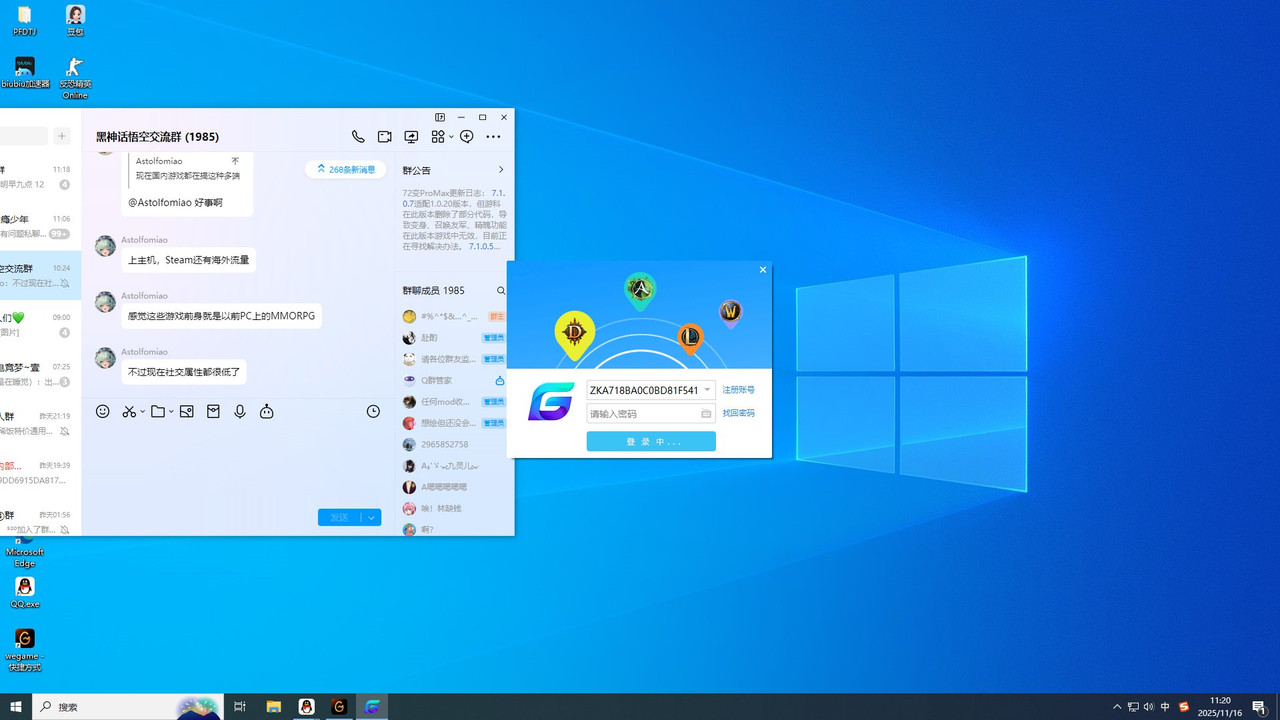Open screen sharing icon in QQ header
This screenshot has height=720, width=1280.
(411, 137)
